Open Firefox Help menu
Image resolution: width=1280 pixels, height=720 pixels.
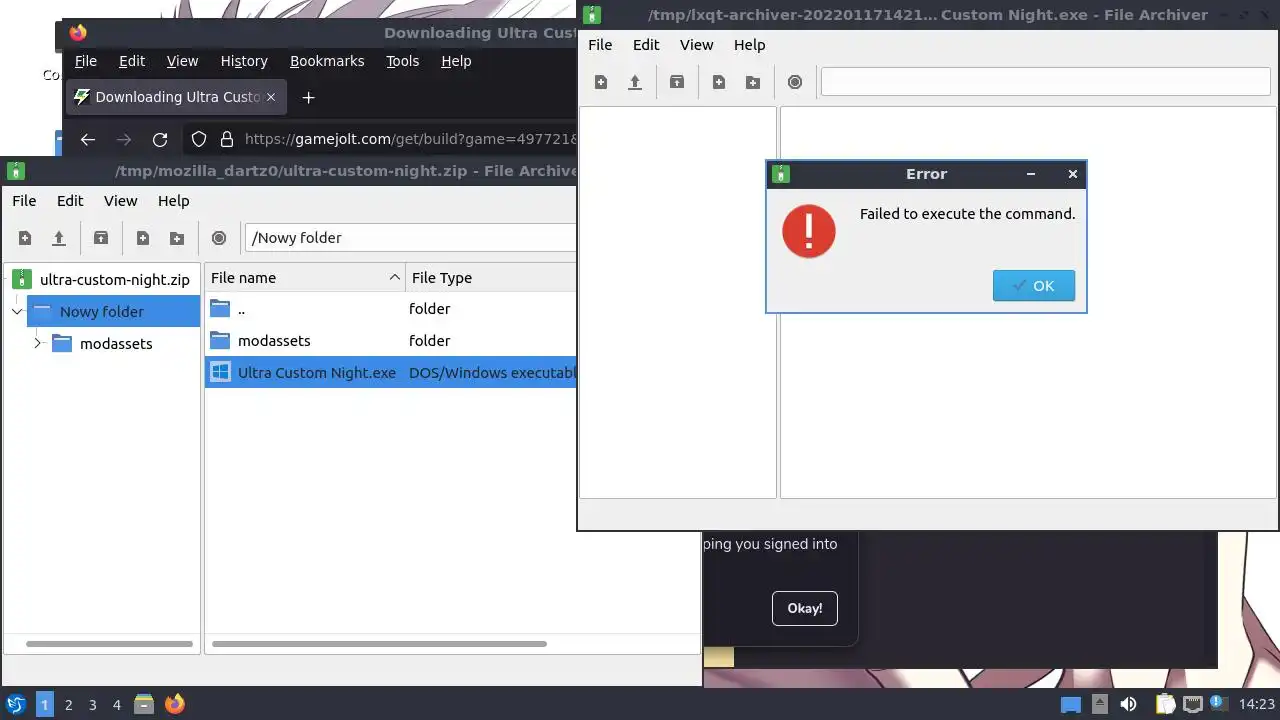(456, 61)
